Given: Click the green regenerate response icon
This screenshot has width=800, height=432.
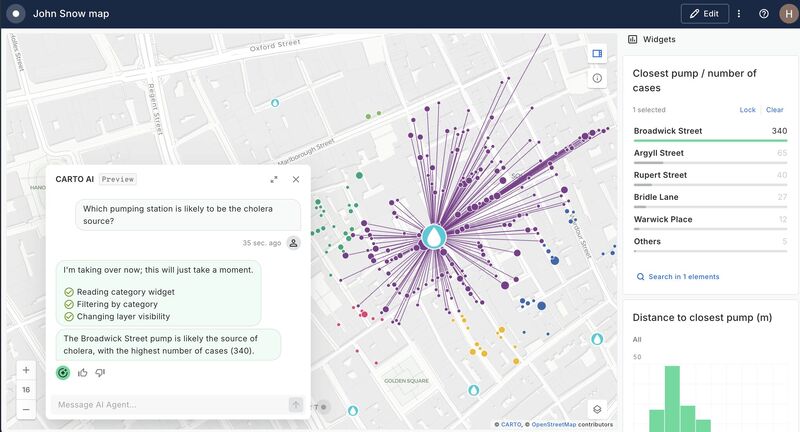Looking at the screenshot, I should pyautogui.click(x=63, y=373).
